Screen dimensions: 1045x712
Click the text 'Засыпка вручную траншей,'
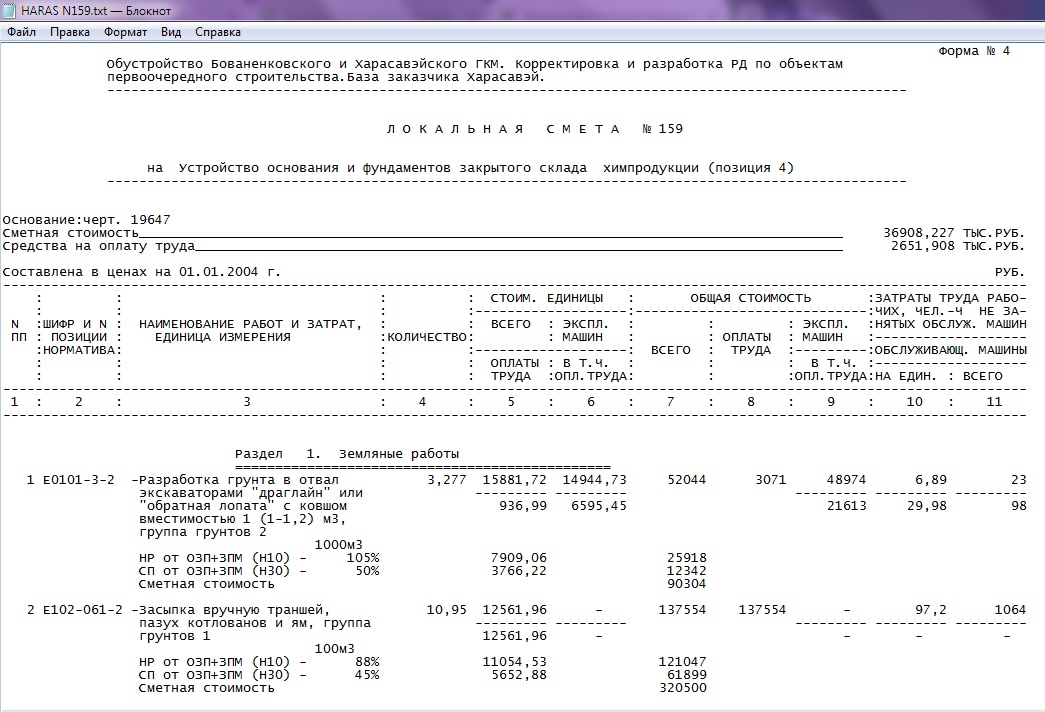click(235, 610)
